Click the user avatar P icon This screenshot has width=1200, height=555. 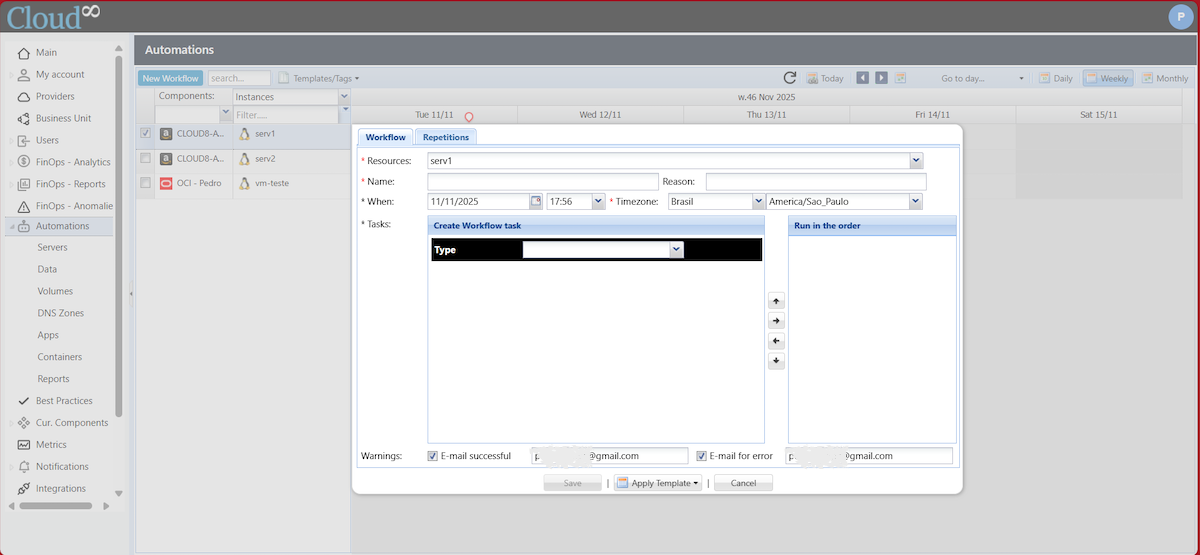tap(1180, 16)
